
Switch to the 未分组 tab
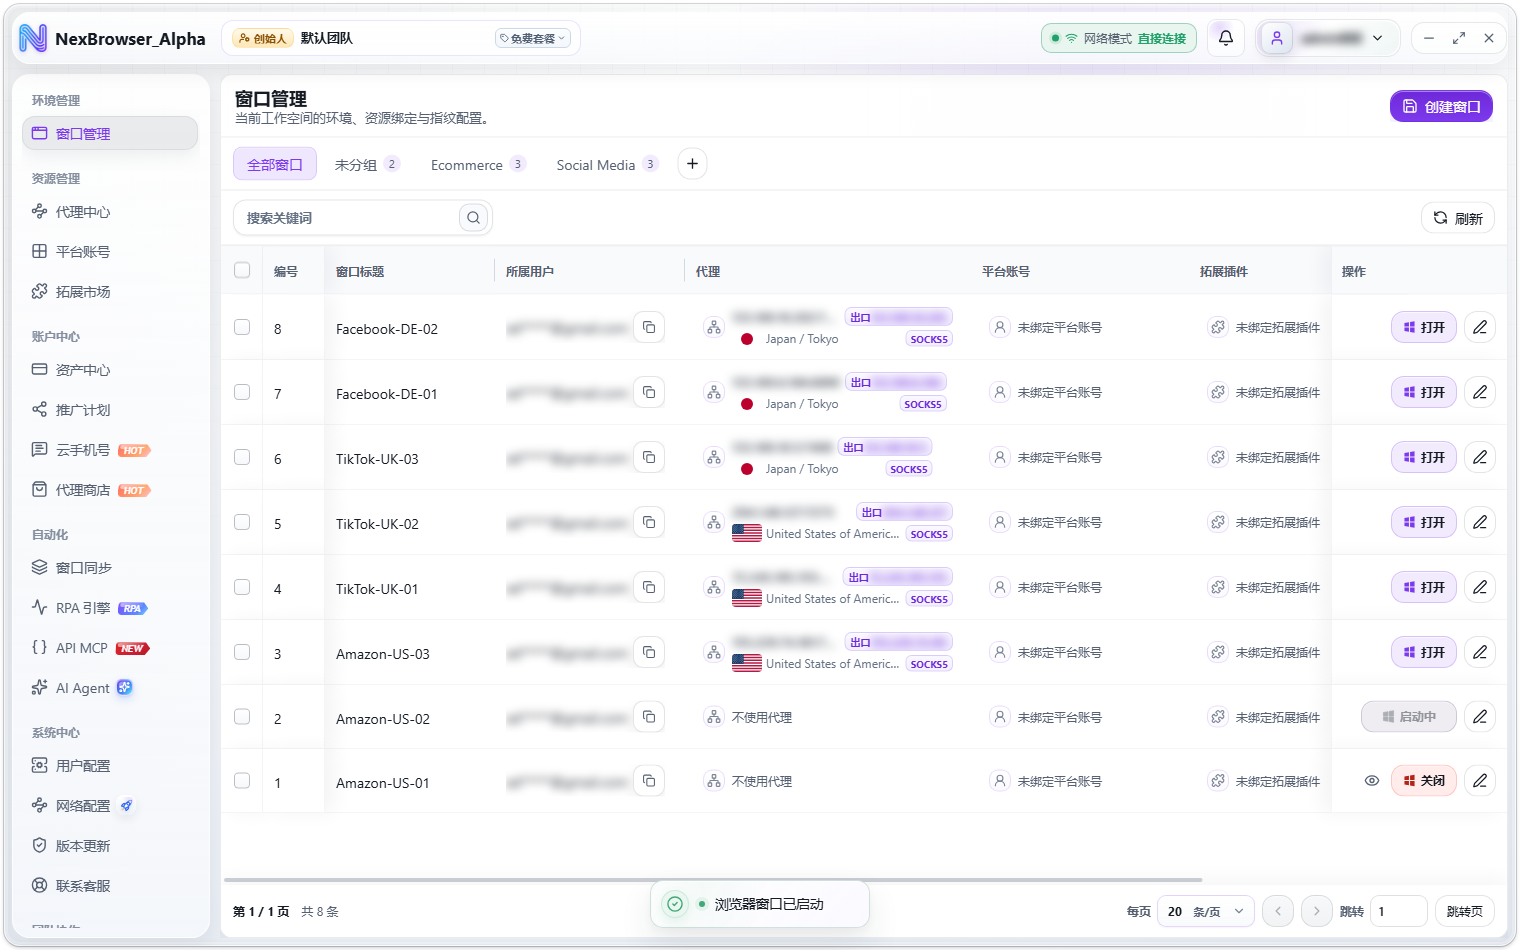366,164
